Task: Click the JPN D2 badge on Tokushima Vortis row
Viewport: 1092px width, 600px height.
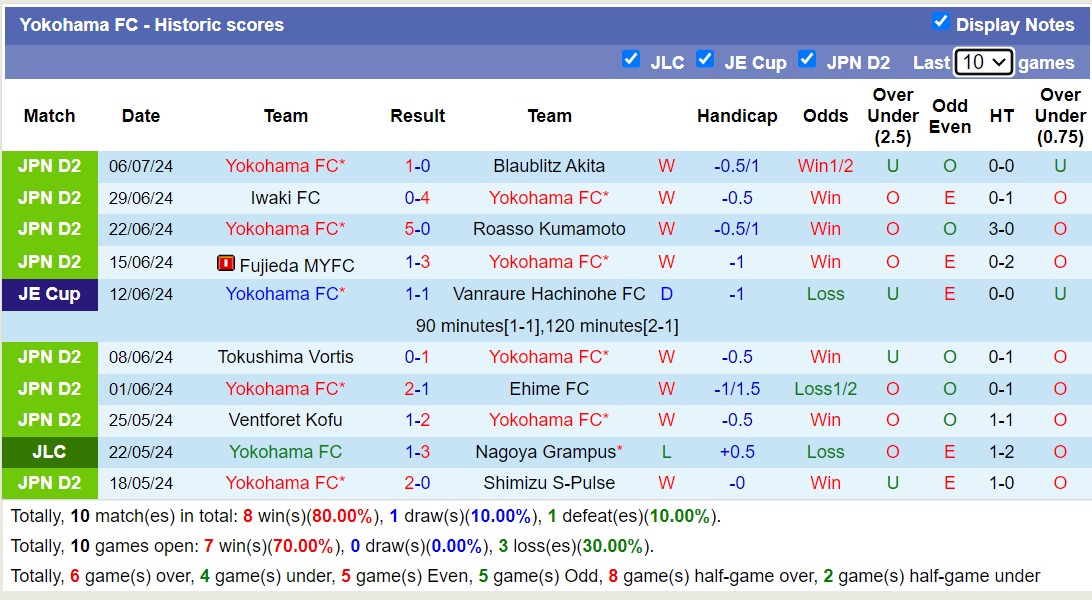Action: tap(49, 356)
